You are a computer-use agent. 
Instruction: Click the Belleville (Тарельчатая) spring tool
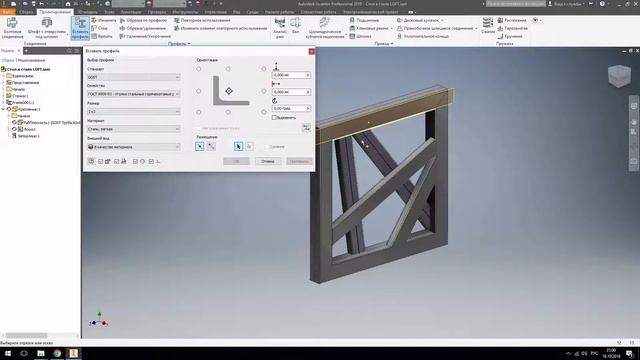click(513, 28)
